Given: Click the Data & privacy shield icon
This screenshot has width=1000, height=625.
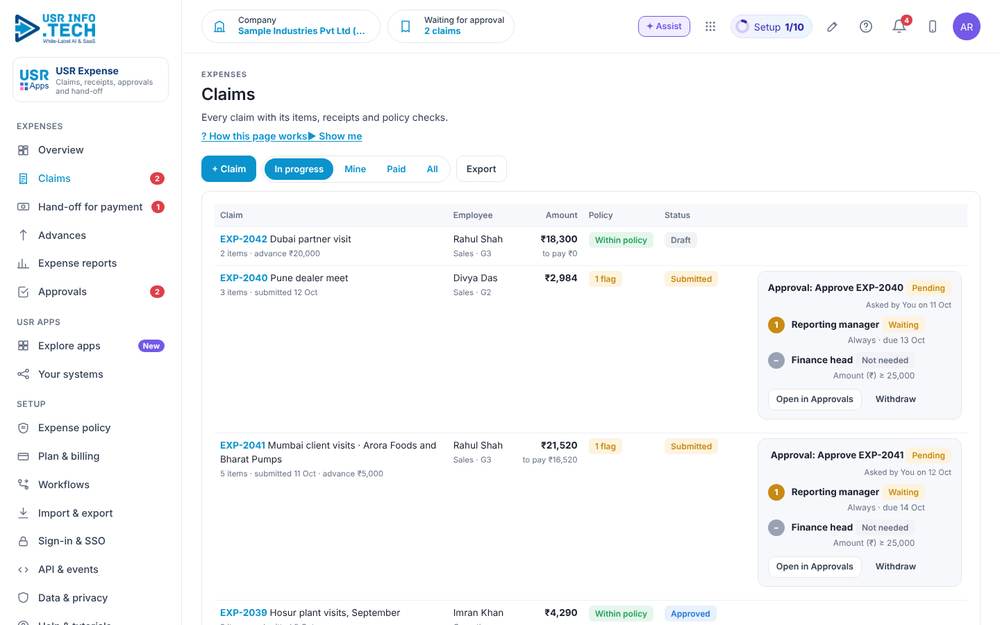Looking at the screenshot, I should (x=23, y=598).
